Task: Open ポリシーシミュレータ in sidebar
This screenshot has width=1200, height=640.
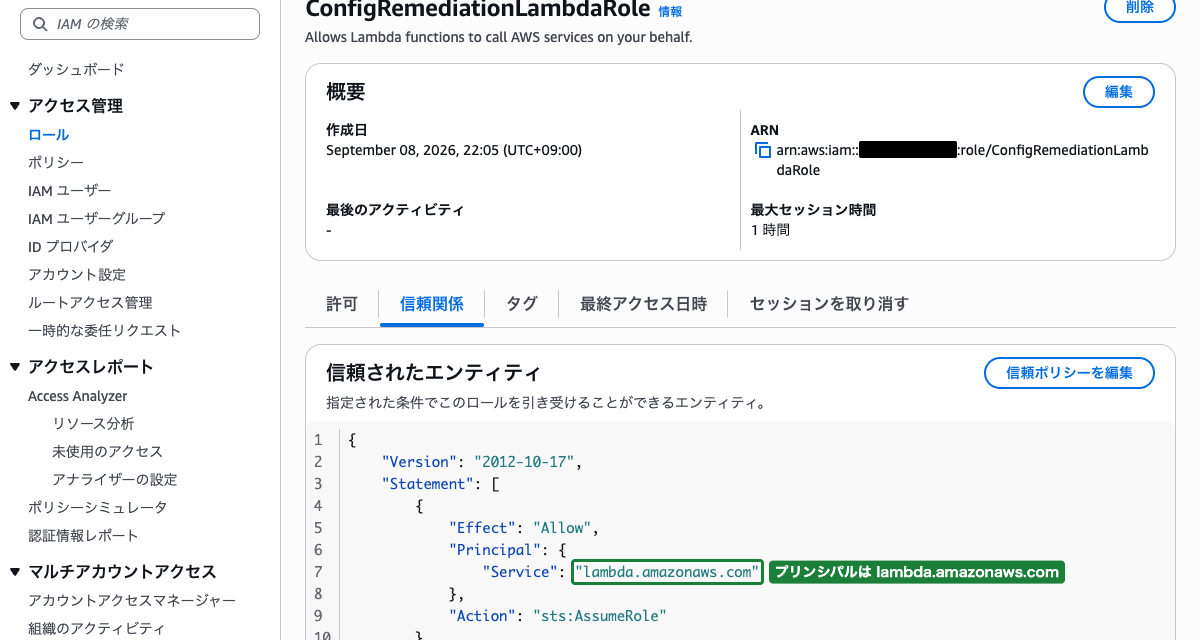Action: pyautogui.click(x=98, y=508)
